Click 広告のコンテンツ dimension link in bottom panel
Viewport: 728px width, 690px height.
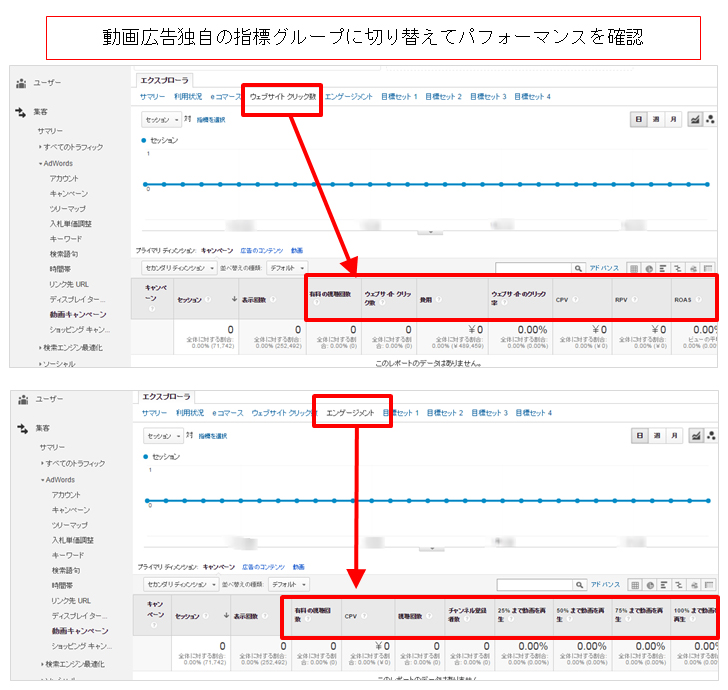tap(262, 566)
